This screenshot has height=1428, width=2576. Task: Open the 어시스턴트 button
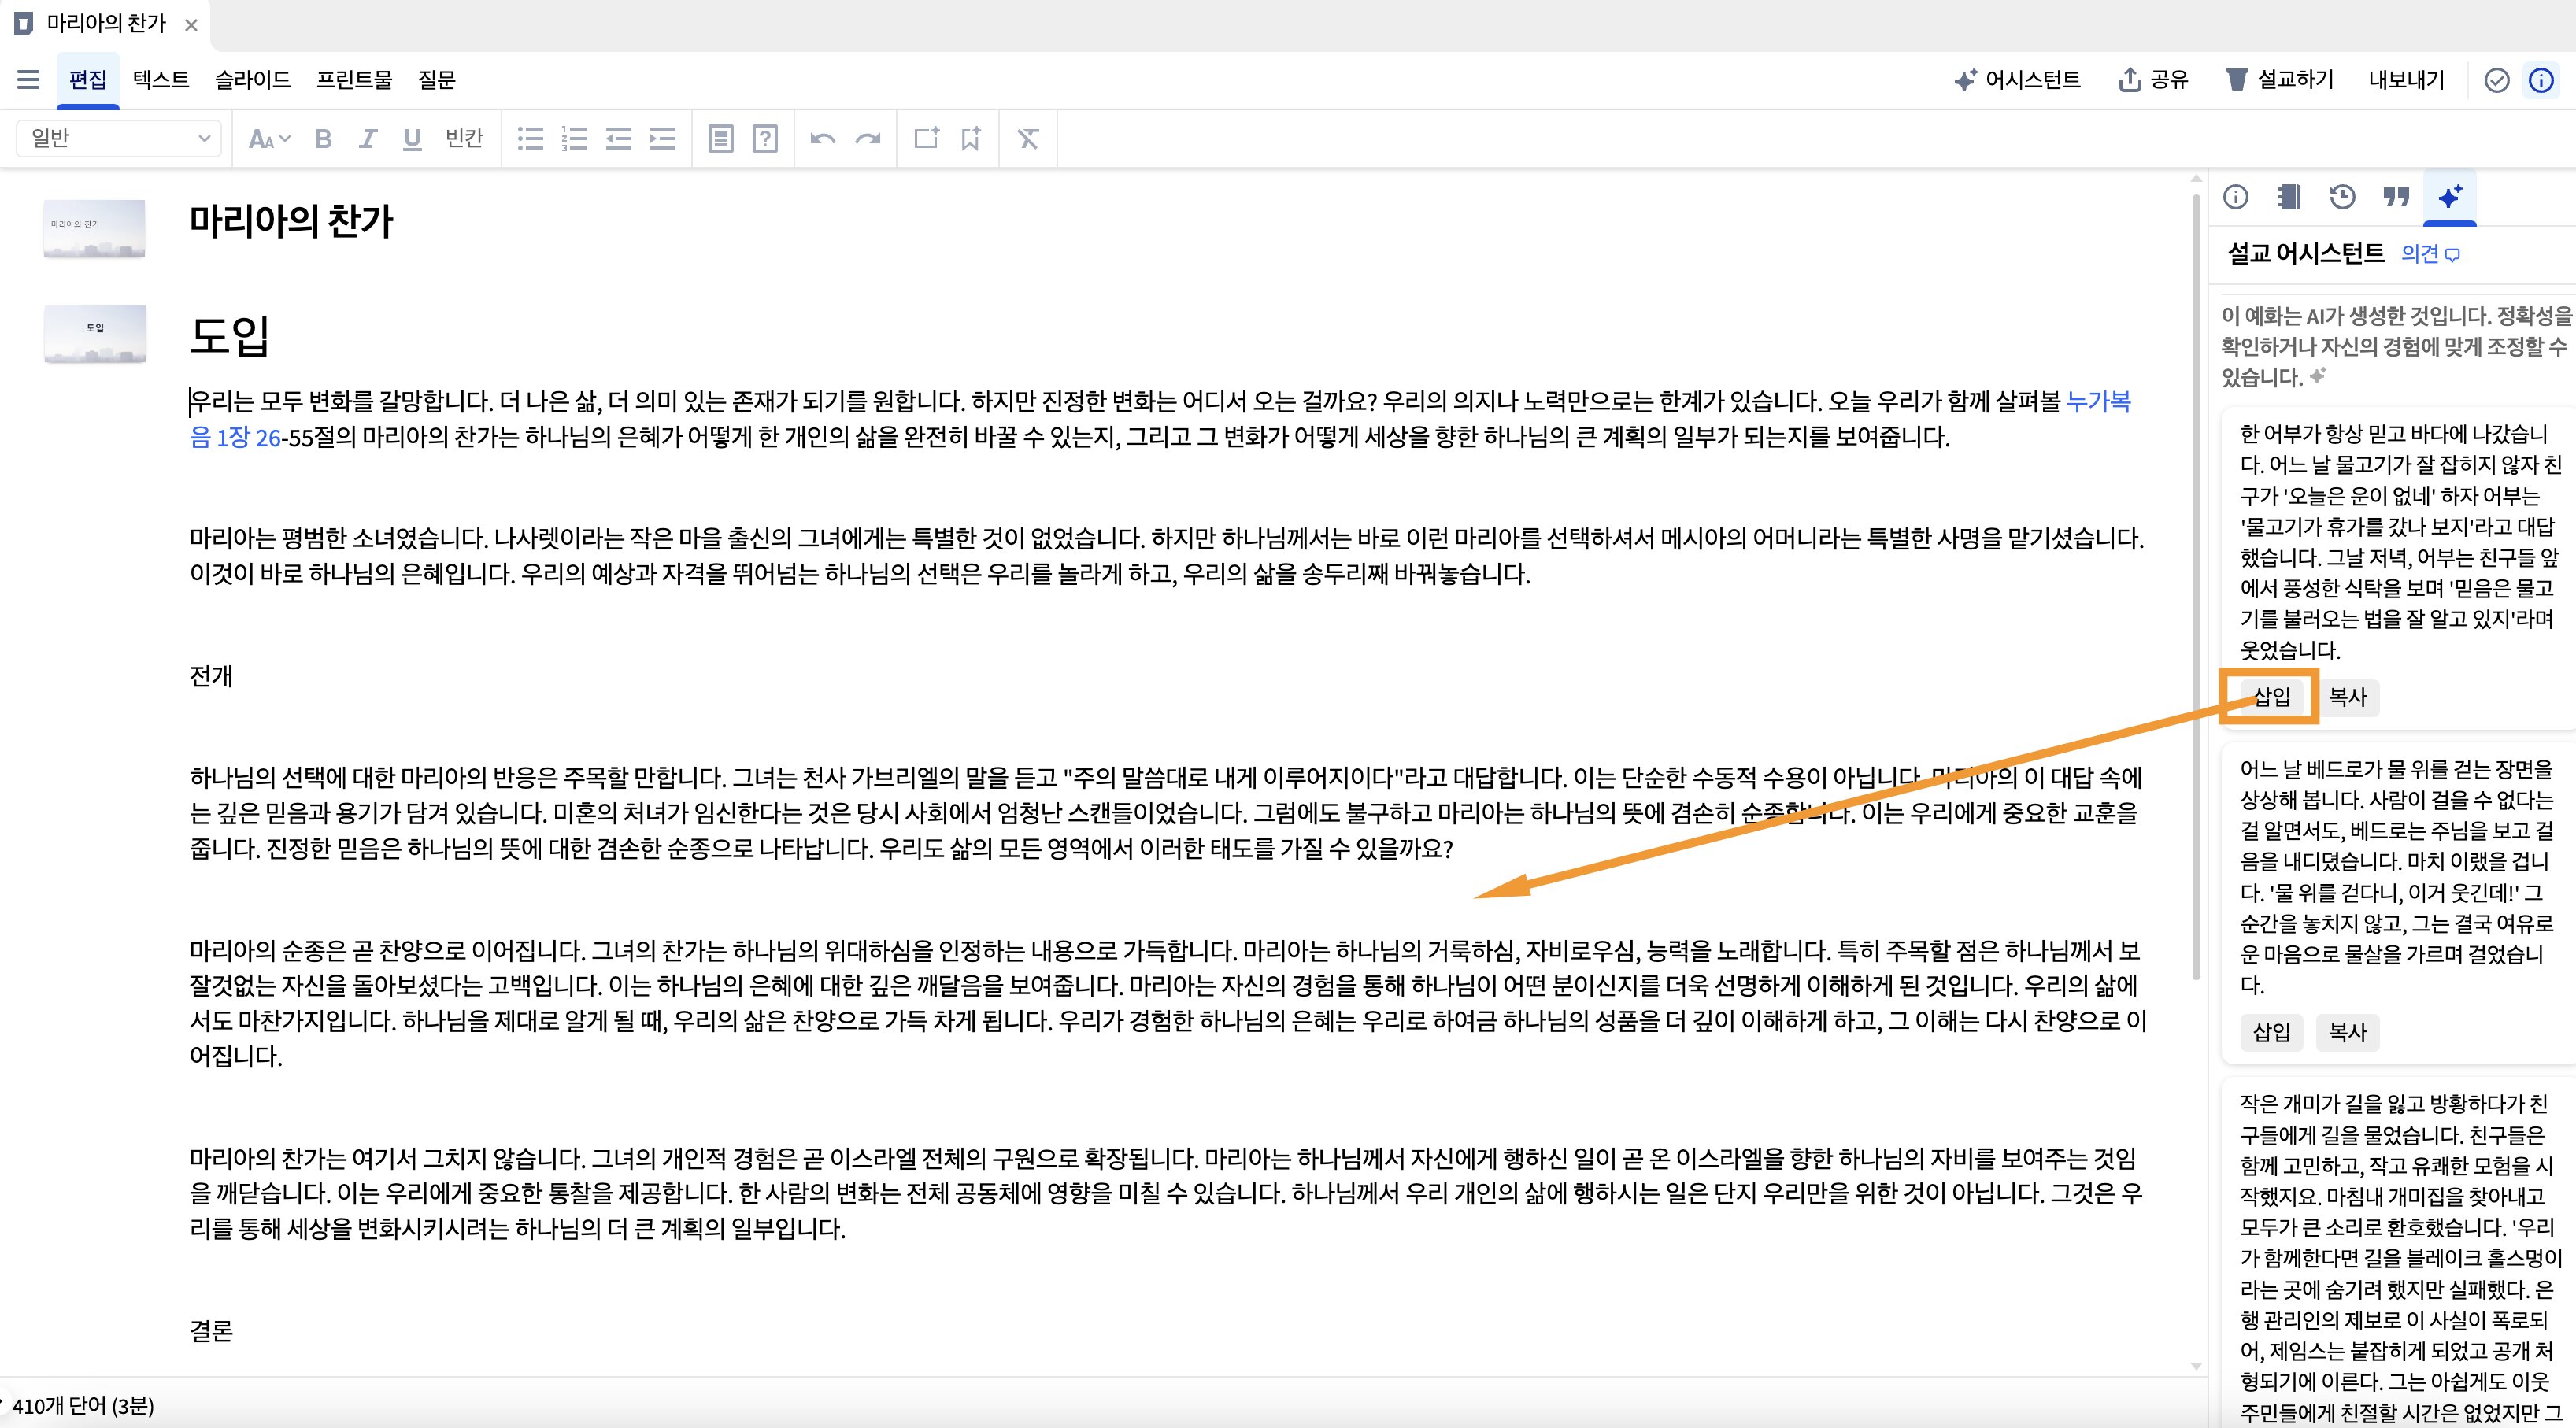tap(2017, 80)
